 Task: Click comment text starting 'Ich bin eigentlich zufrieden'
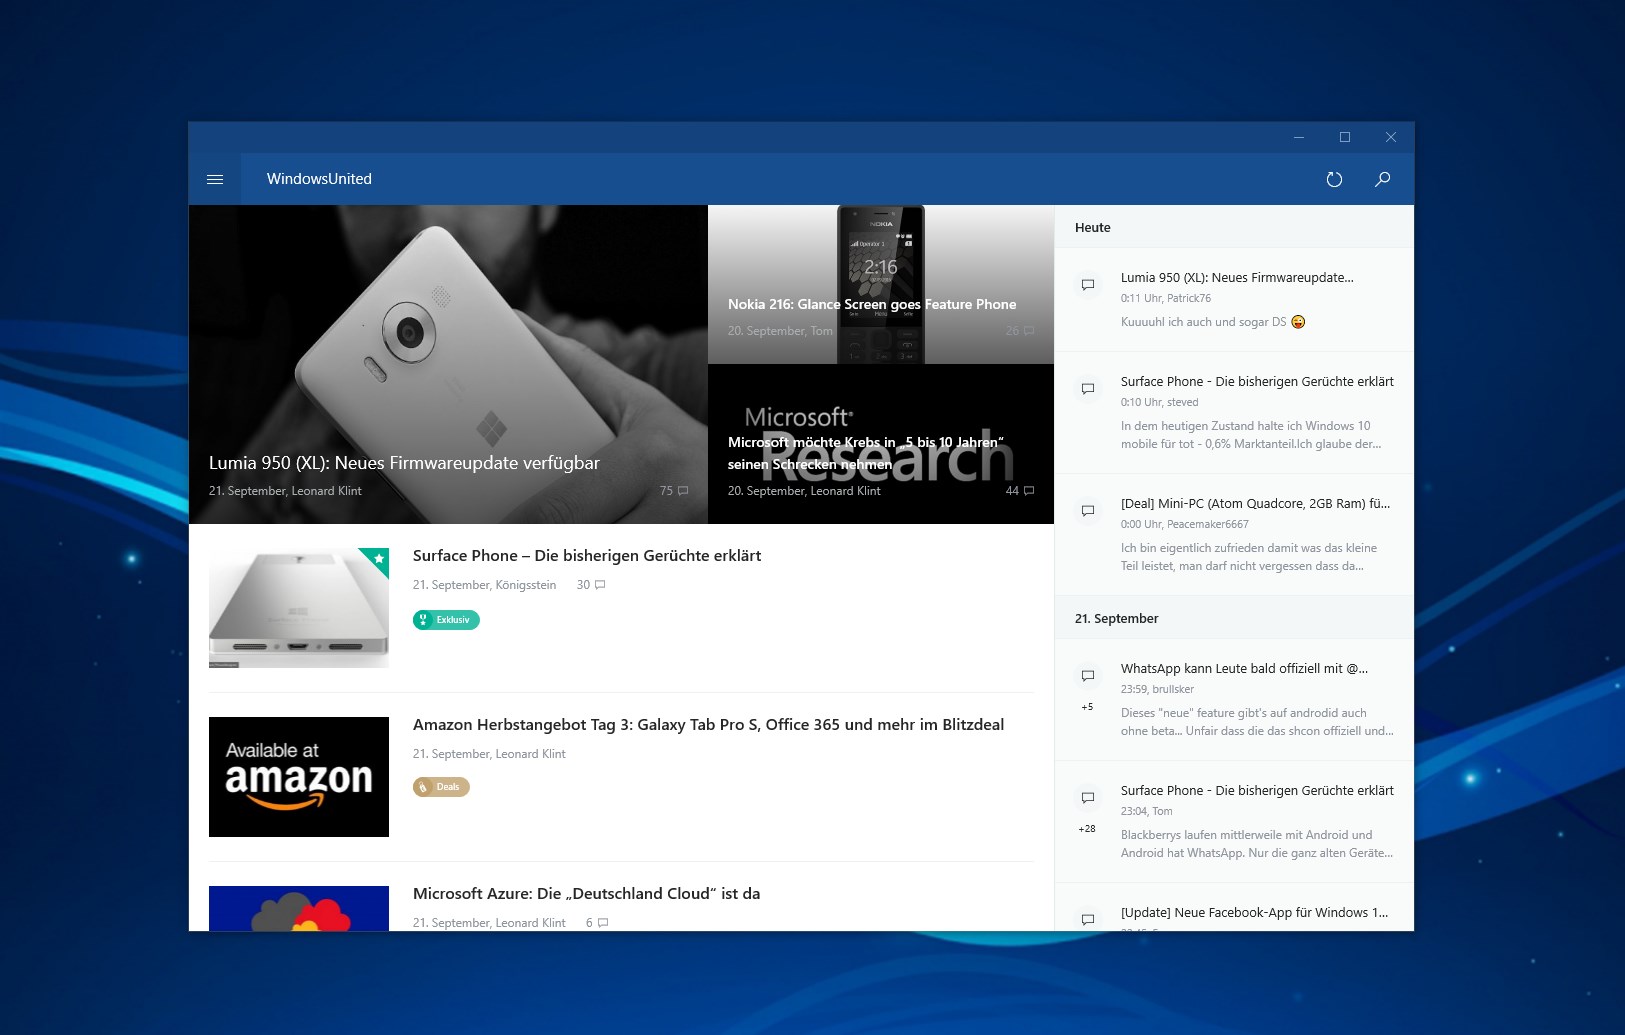point(1249,557)
